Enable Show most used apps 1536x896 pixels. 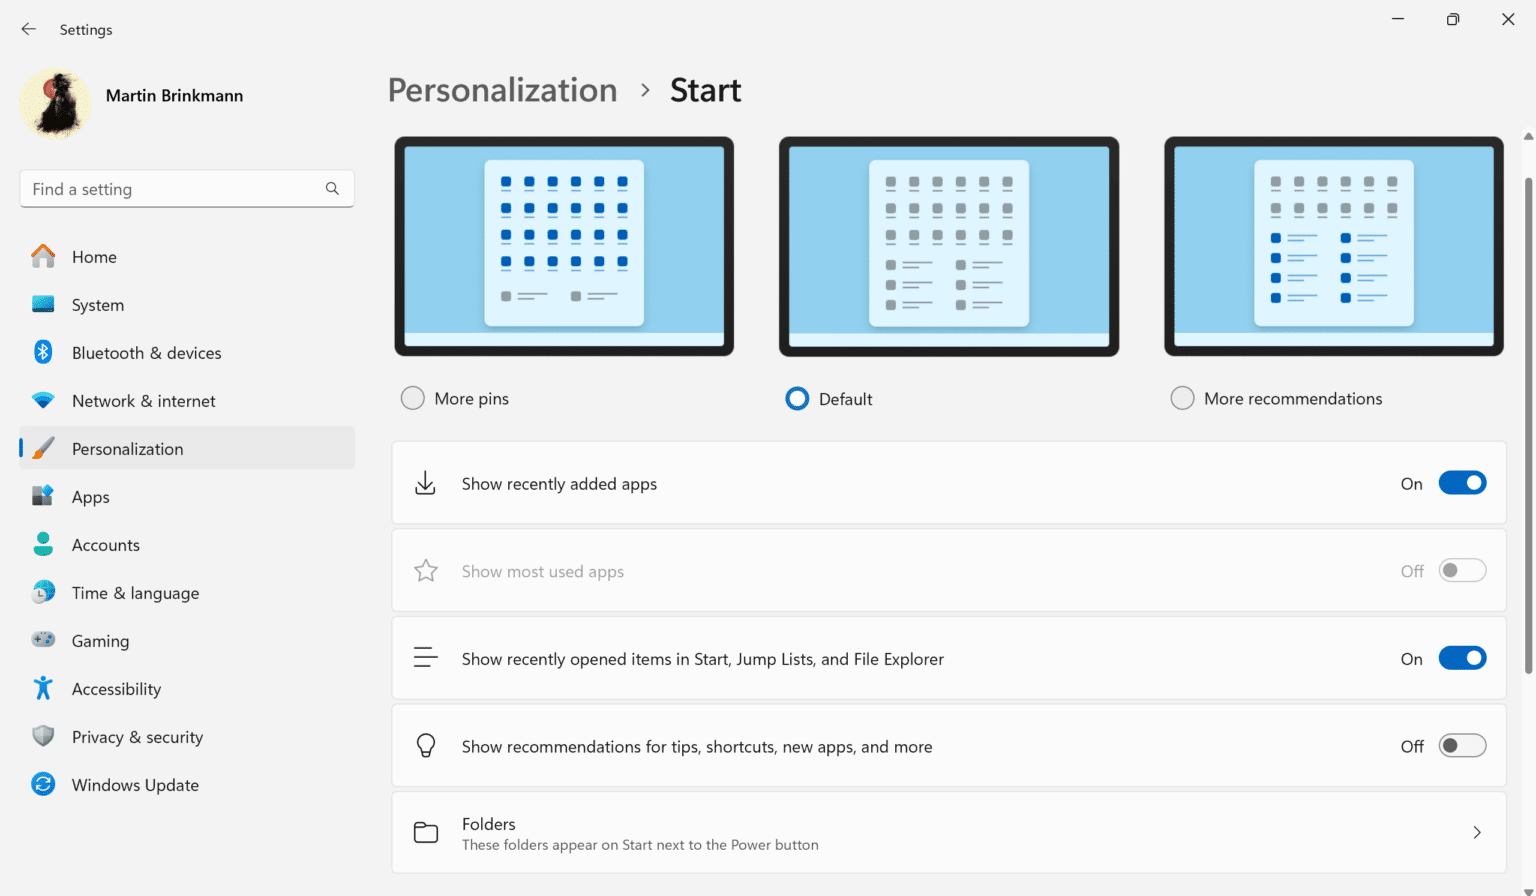[x=1462, y=570]
